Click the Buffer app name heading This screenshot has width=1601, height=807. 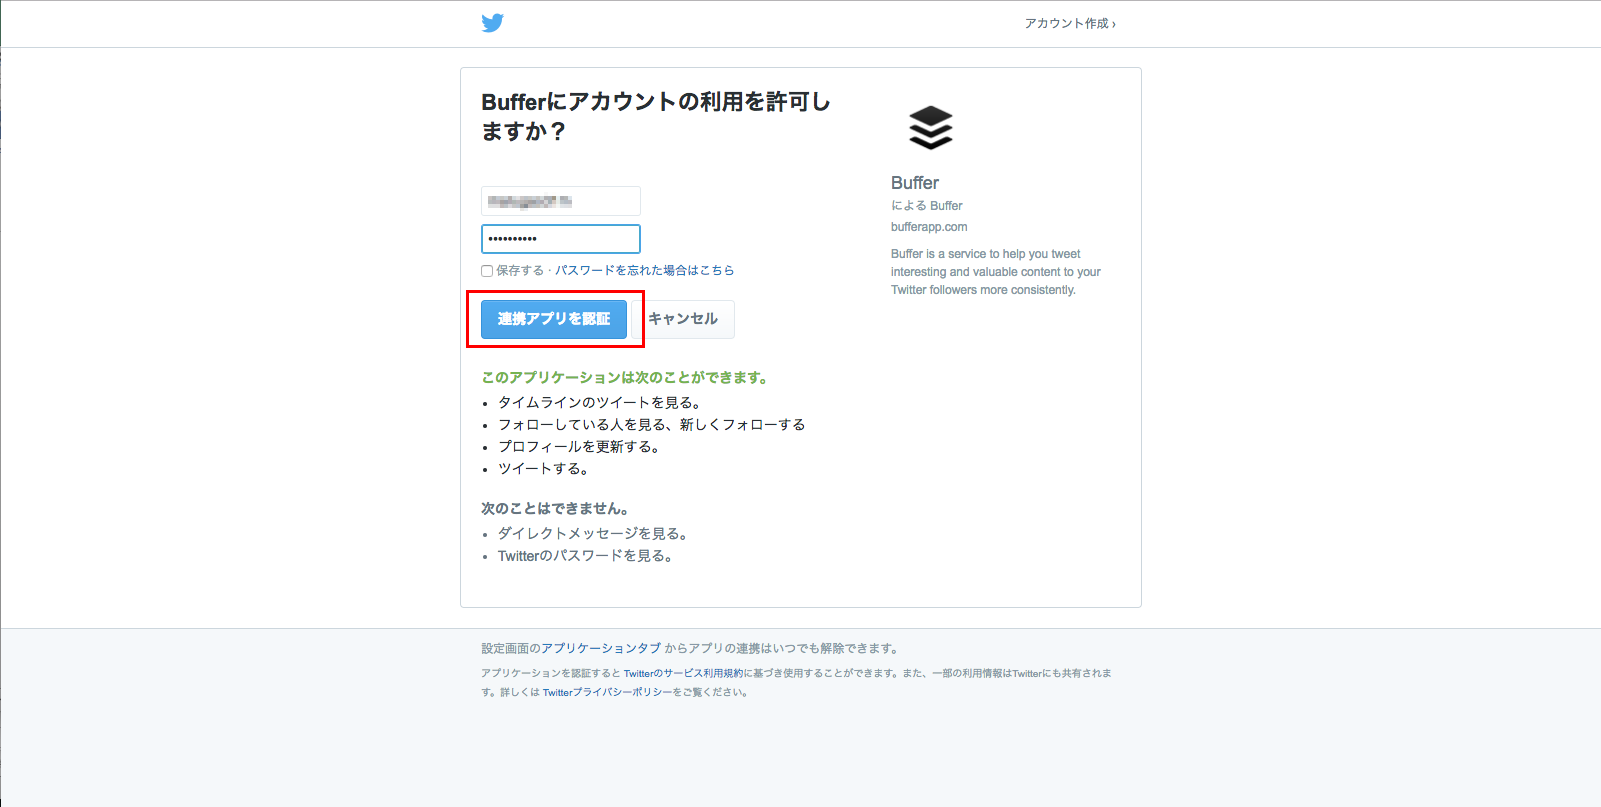point(915,183)
